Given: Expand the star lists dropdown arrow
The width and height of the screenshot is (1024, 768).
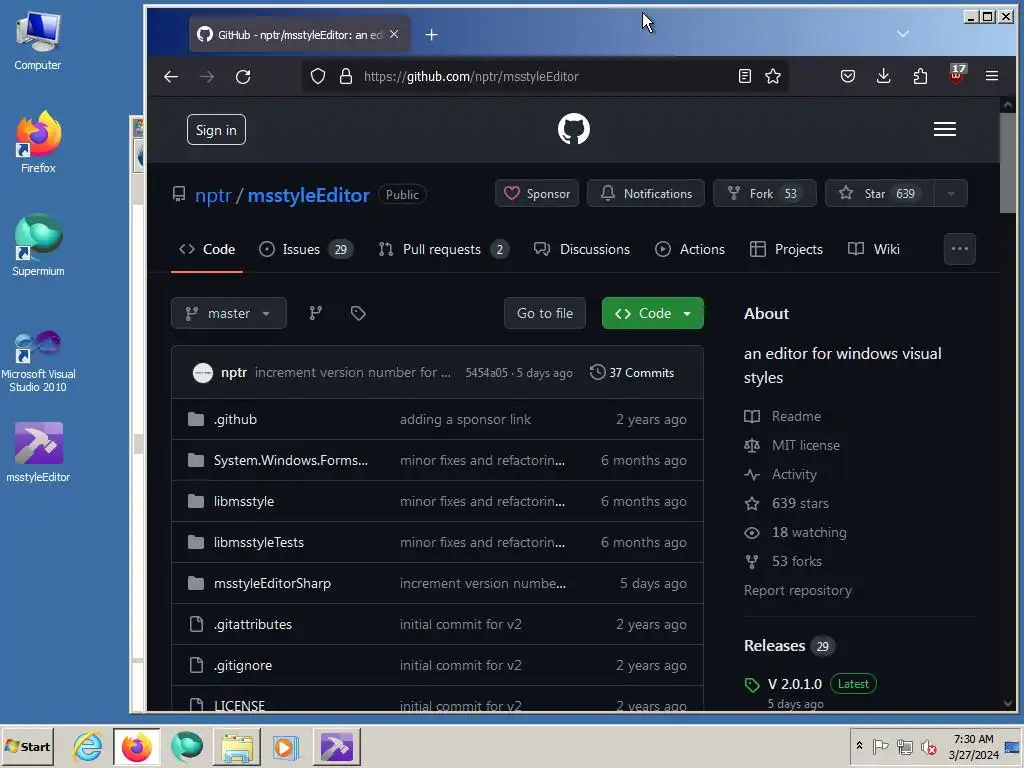Looking at the screenshot, I should [x=951, y=193].
